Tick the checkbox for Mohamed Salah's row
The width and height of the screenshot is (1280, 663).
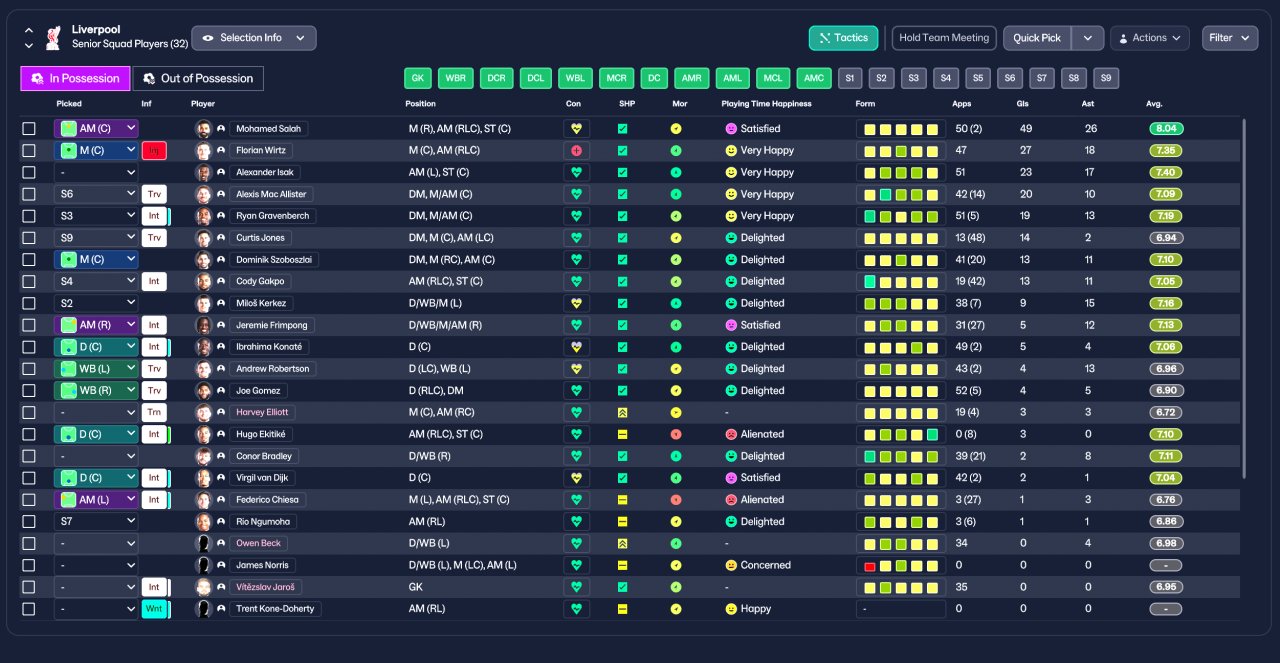29,129
